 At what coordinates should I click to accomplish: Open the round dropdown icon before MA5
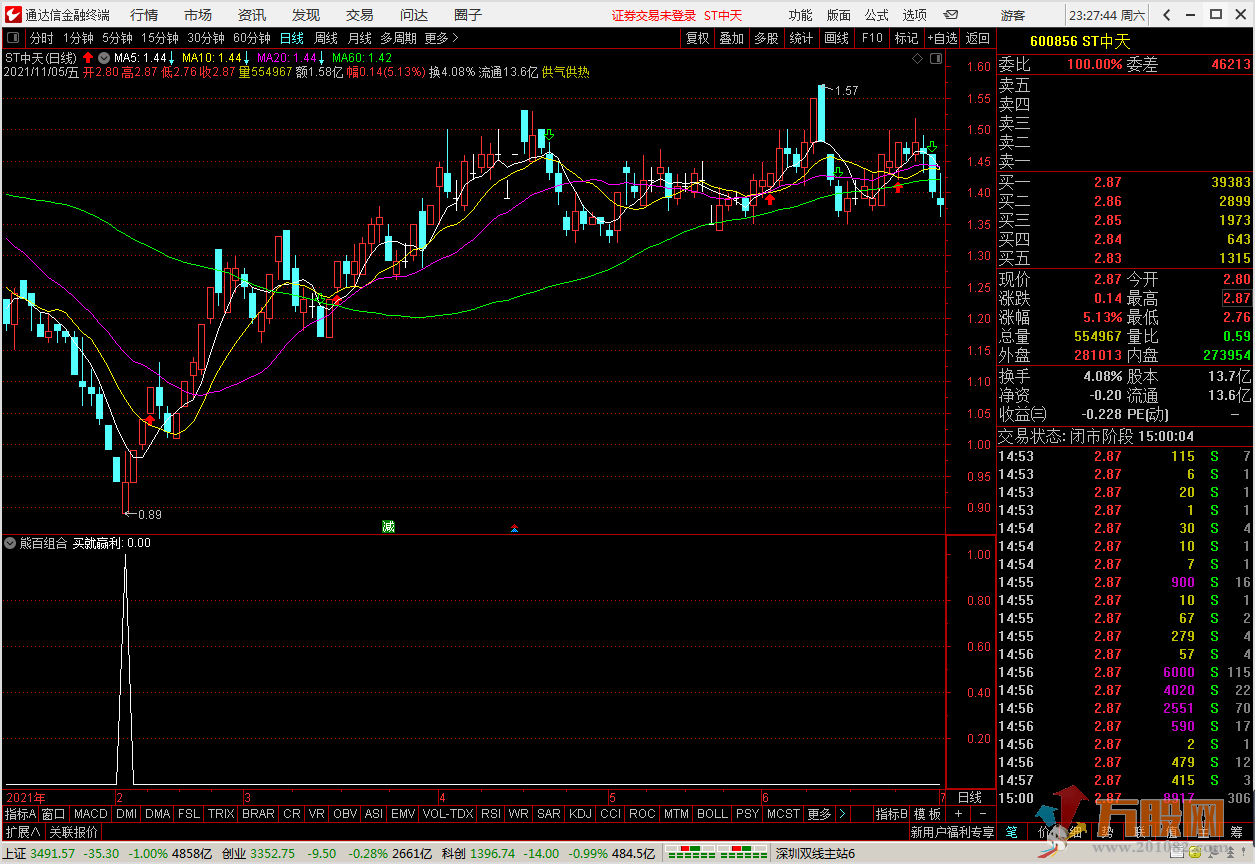tap(104, 57)
